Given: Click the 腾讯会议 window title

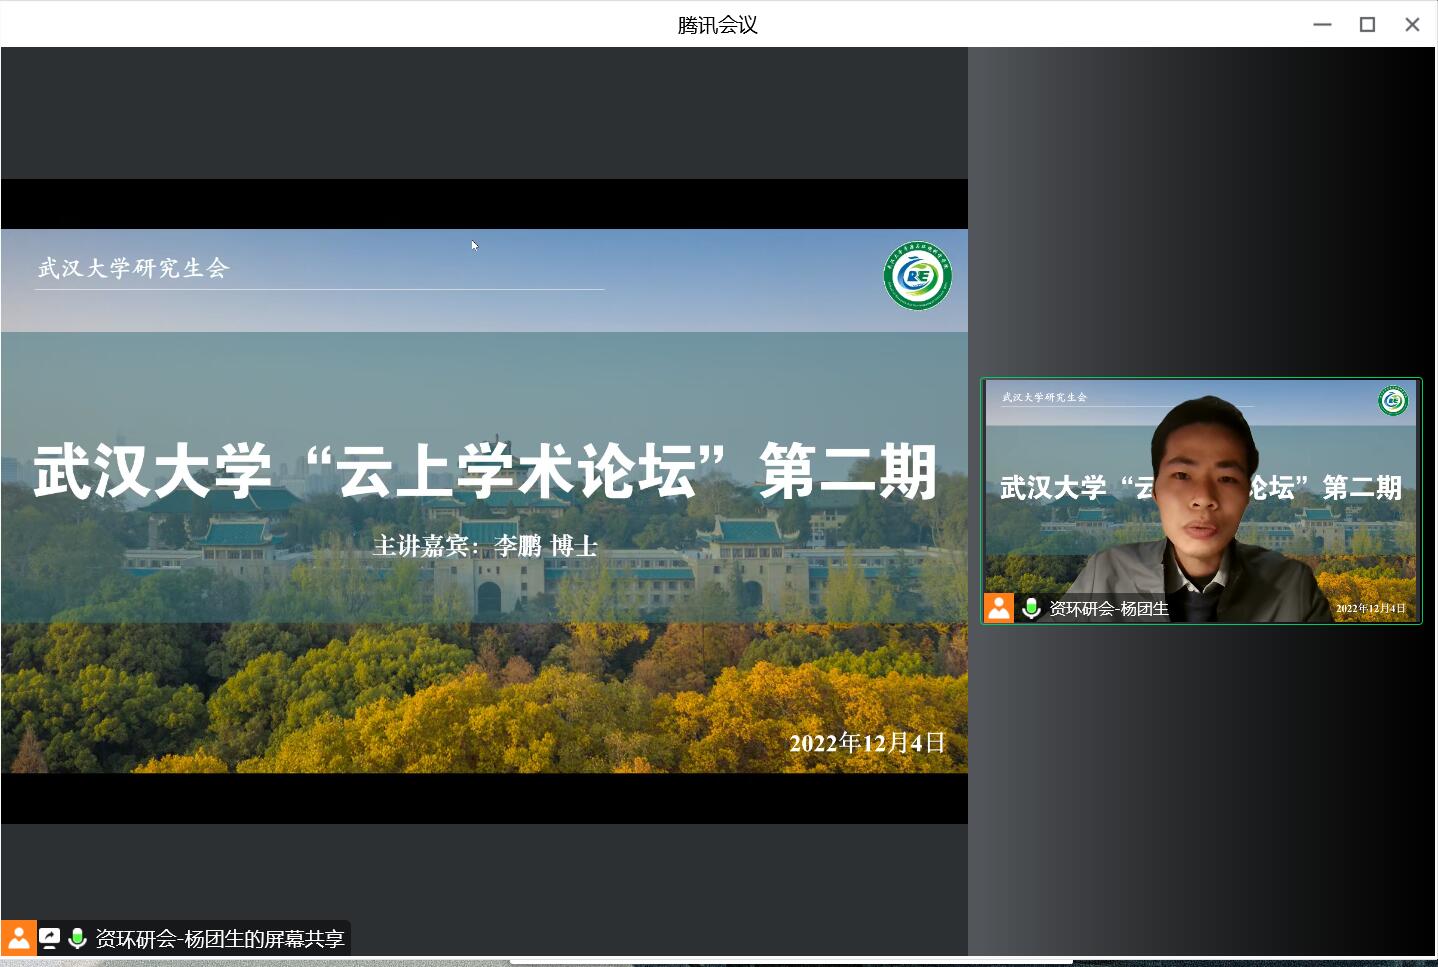Looking at the screenshot, I should pyautogui.click(x=717, y=25).
